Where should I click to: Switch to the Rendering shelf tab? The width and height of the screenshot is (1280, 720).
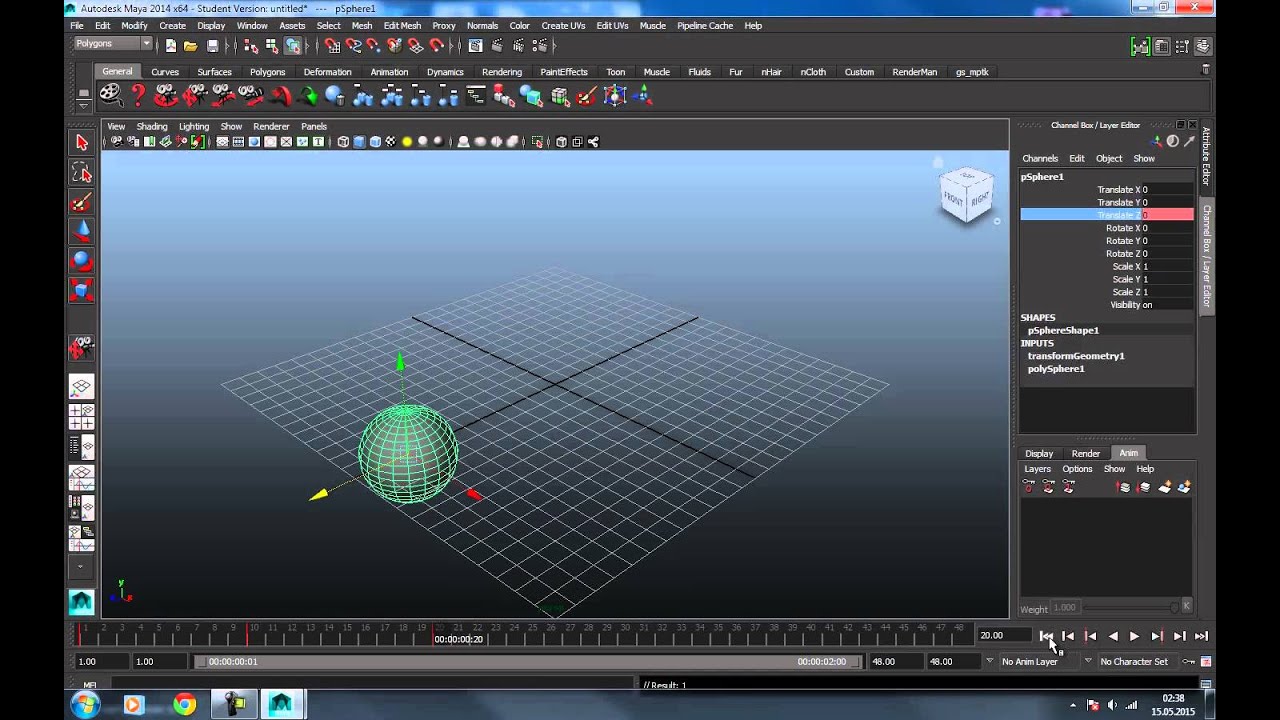click(x=502, y=72)
